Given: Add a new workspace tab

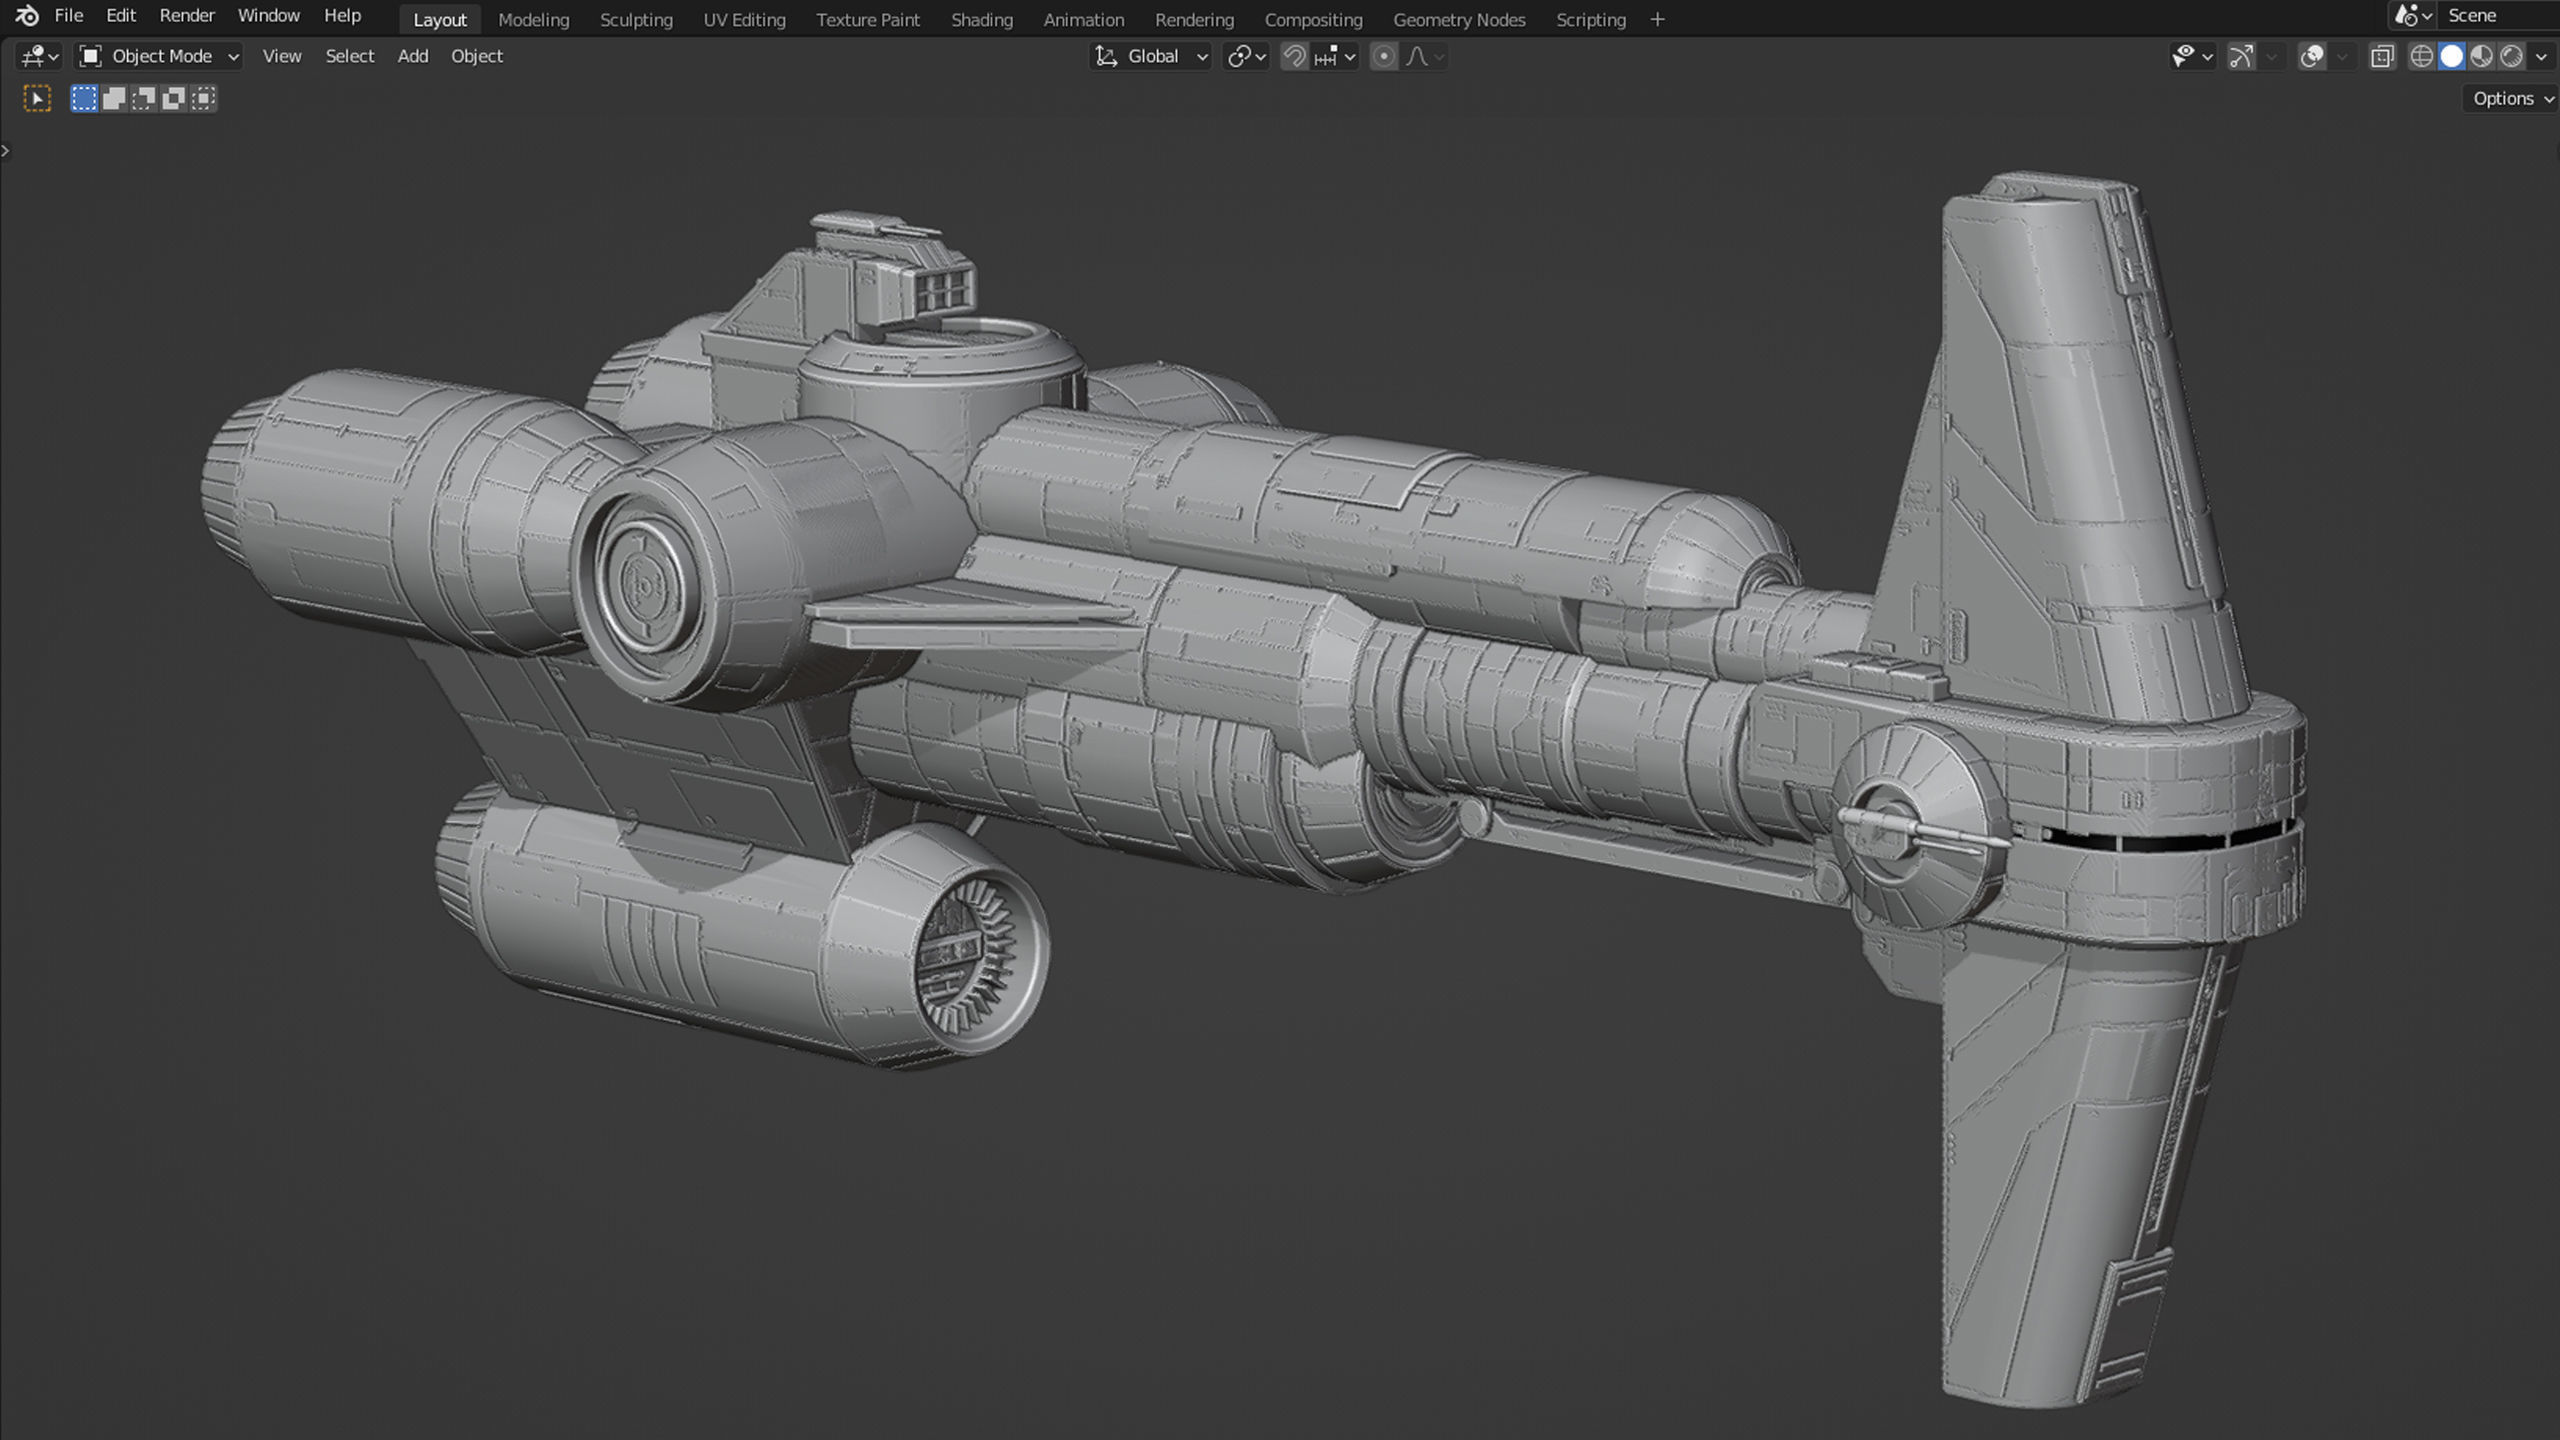Looking at the screenshot, I should pyautogui.click(x=1657, y=20).
